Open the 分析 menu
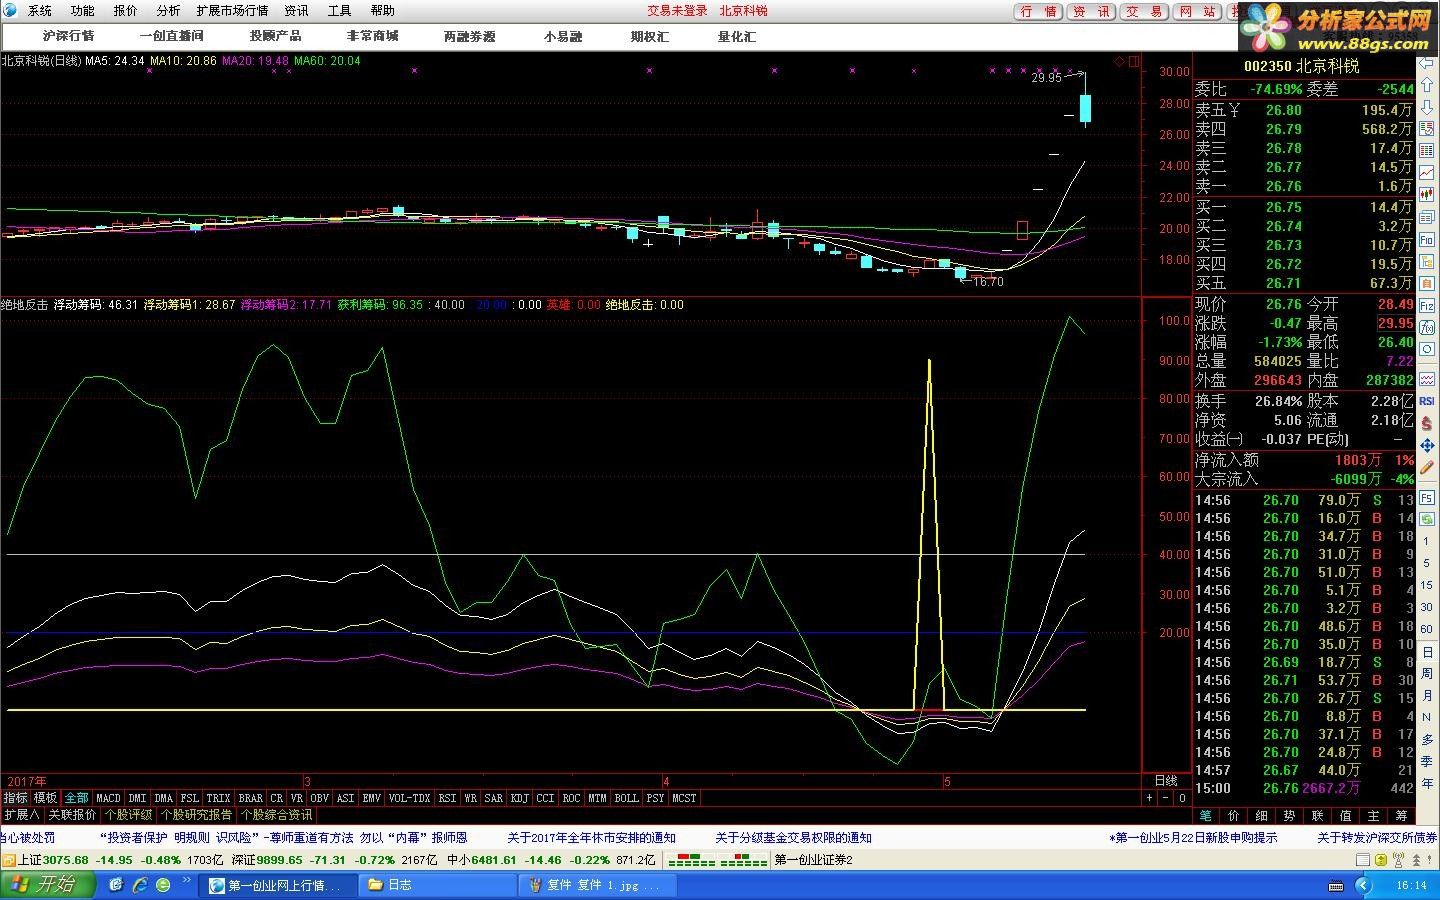1440x900 pixels. 168,11
